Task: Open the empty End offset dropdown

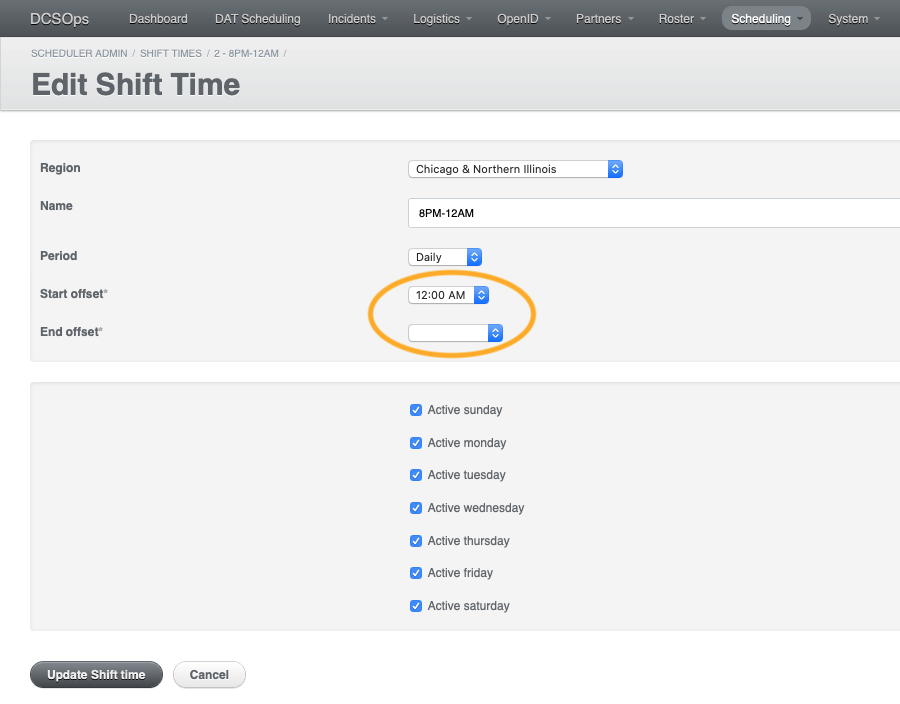Action: tap(455, 333)
